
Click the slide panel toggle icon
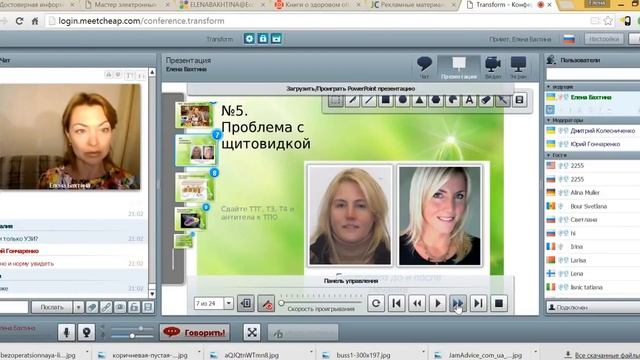coord(246,303)
